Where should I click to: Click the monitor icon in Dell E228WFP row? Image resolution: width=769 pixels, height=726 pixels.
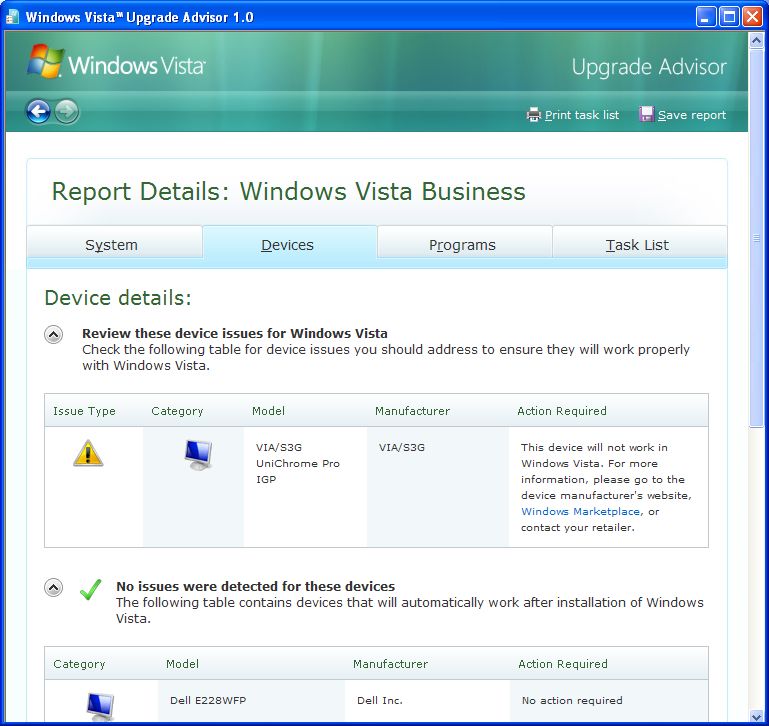click(x=101, y=706)
